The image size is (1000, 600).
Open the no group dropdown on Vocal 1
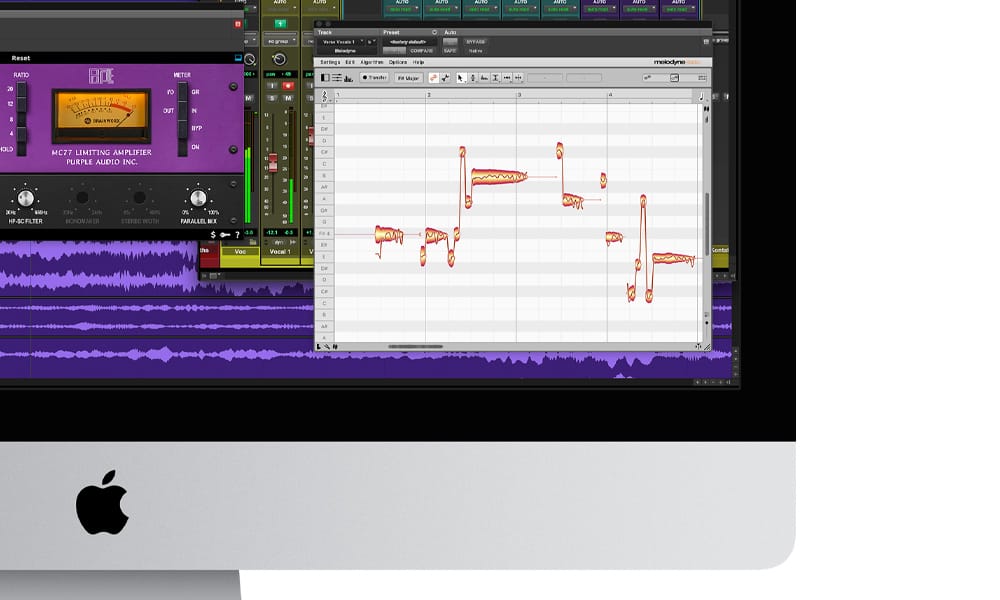coord(281,41)
